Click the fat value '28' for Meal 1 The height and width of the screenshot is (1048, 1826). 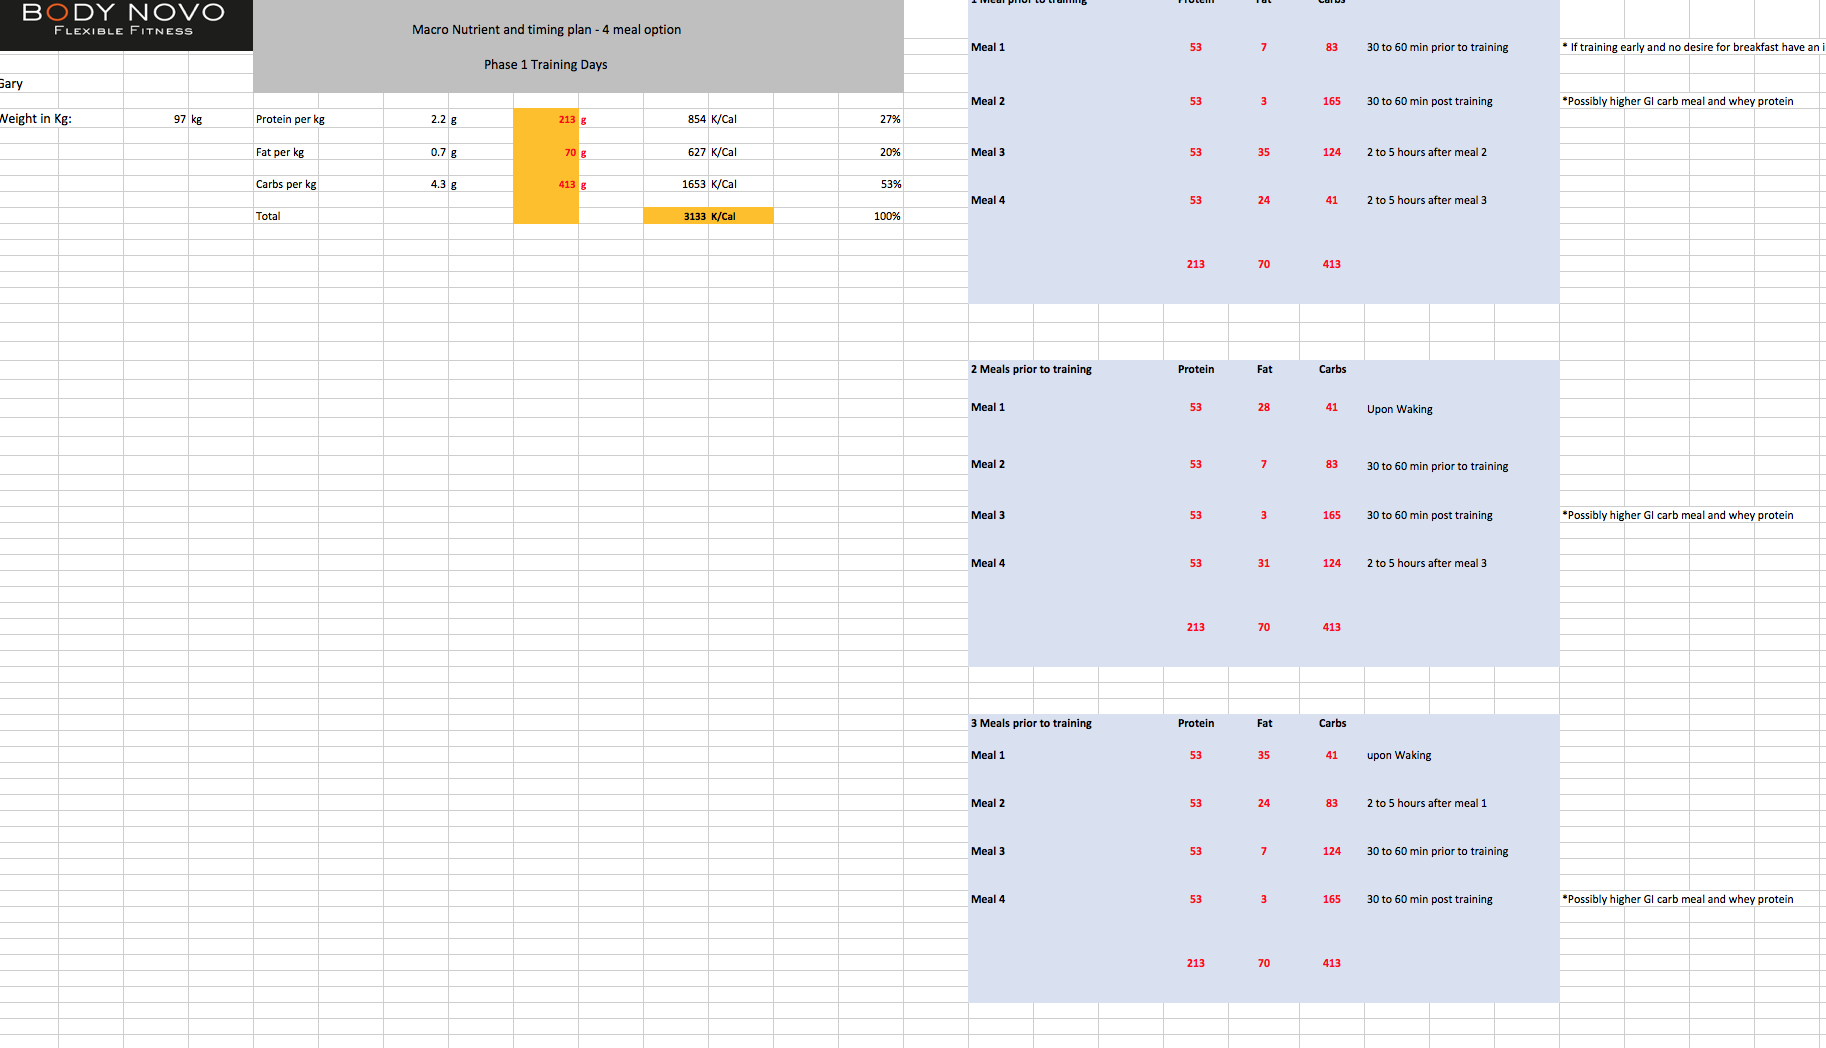1264,407
